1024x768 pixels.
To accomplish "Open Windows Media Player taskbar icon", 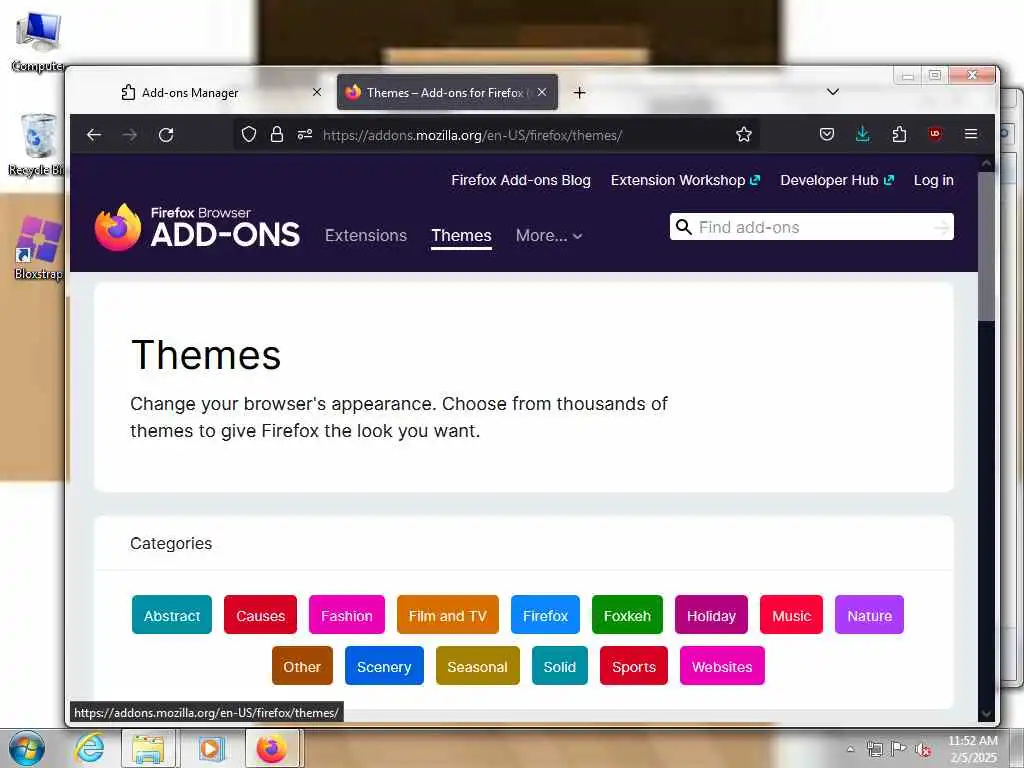I will click(210, 748).
